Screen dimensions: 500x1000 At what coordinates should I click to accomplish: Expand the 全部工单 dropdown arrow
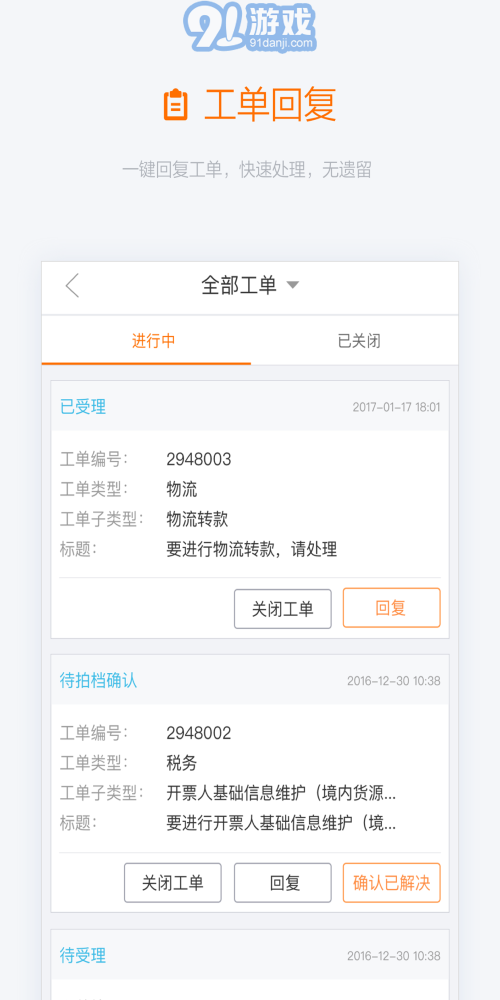[292, 285]
